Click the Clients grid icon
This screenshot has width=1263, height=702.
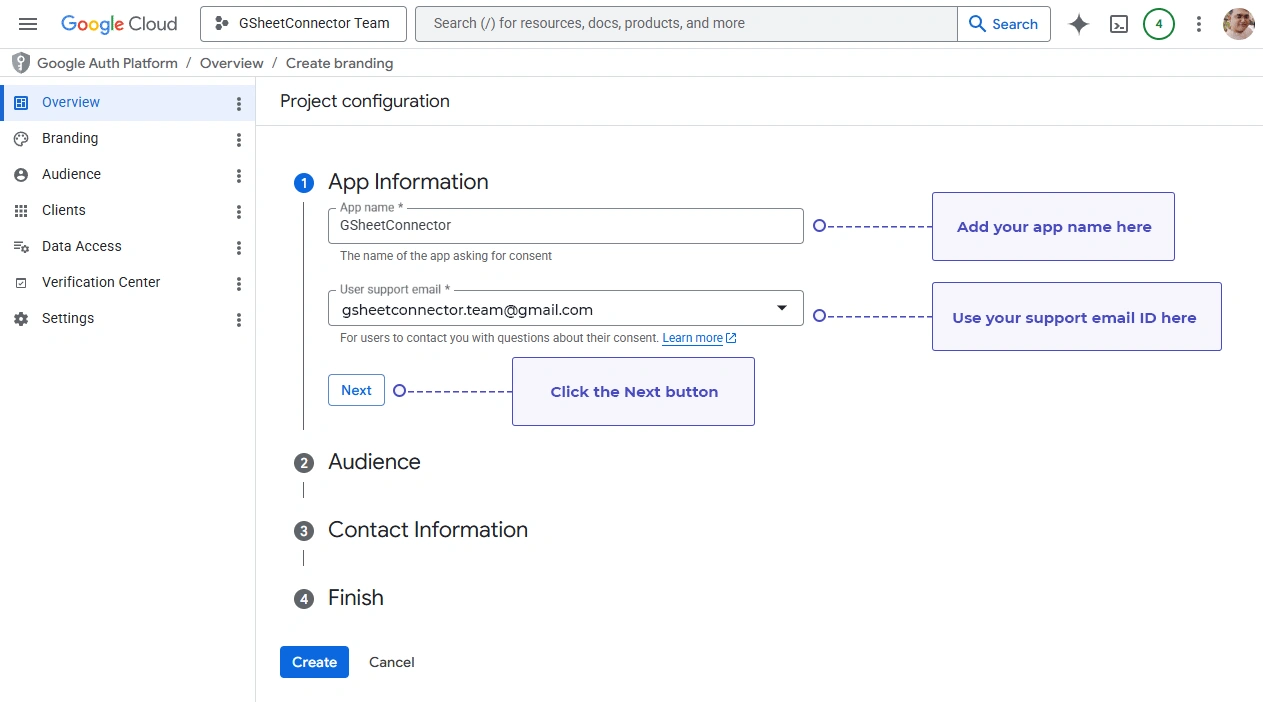pos(21,211)
